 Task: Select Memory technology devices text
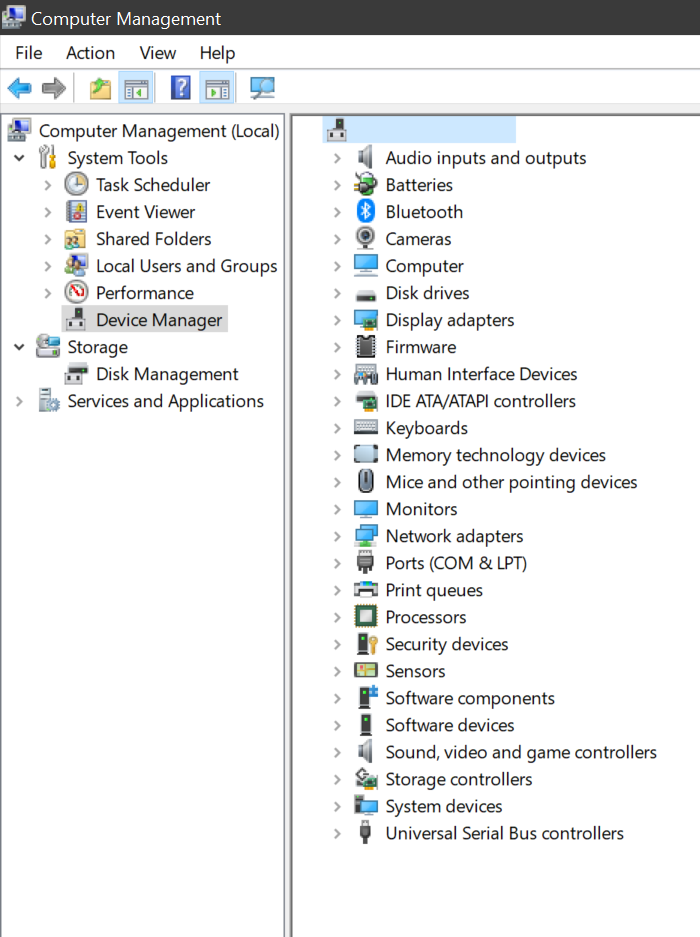496,455
